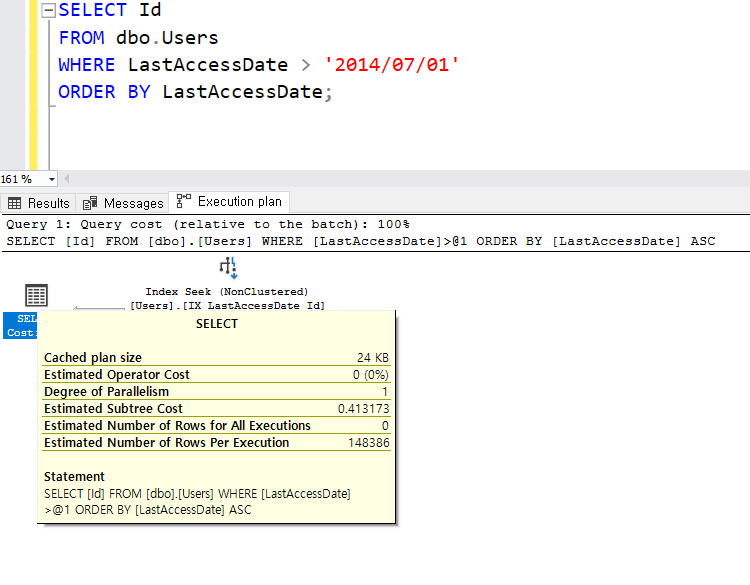Click the parameterized query text under header
Image resolution: width=750 pixels, height=585 pixels.
point(361,241)
